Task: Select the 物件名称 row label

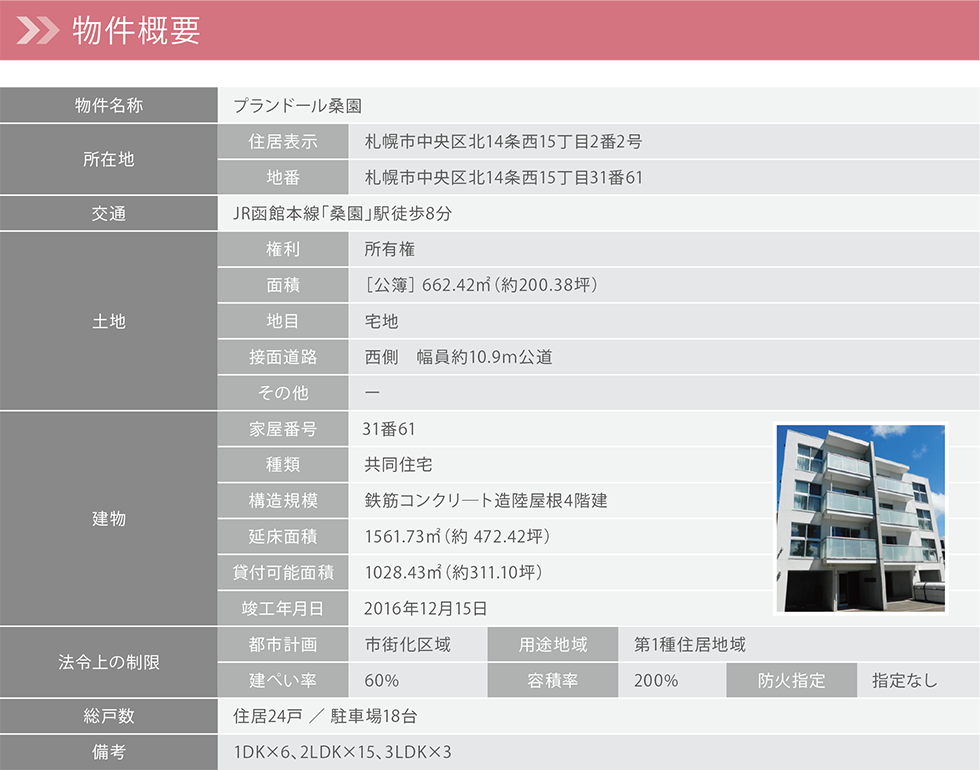Action: click(x=108, y=105)
